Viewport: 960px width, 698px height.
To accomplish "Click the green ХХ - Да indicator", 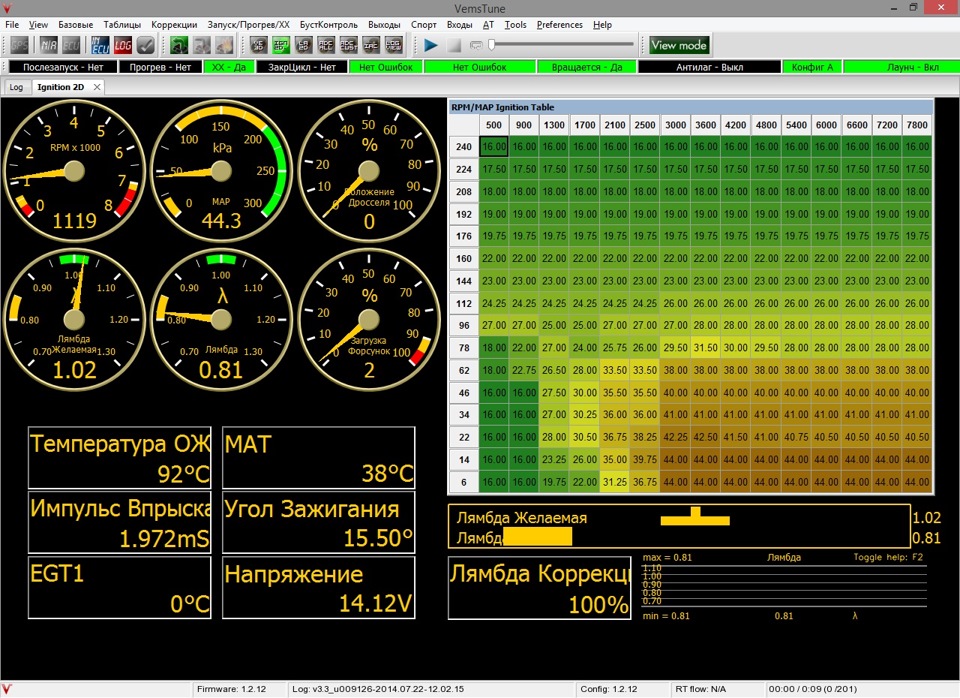I will coord(229,67).
